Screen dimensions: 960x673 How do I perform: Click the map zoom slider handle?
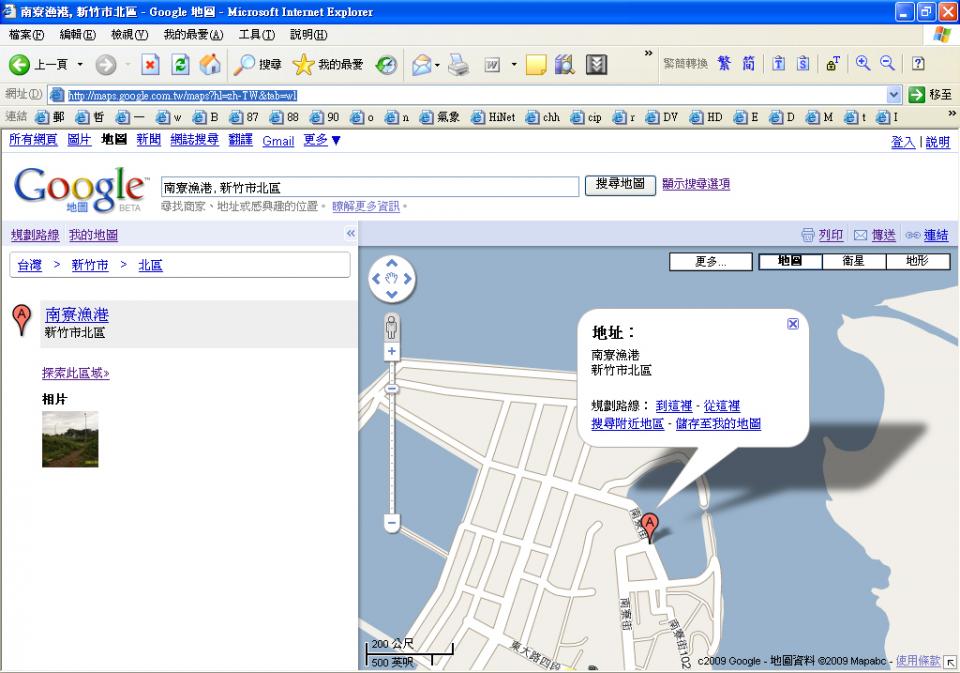[392, 388]
